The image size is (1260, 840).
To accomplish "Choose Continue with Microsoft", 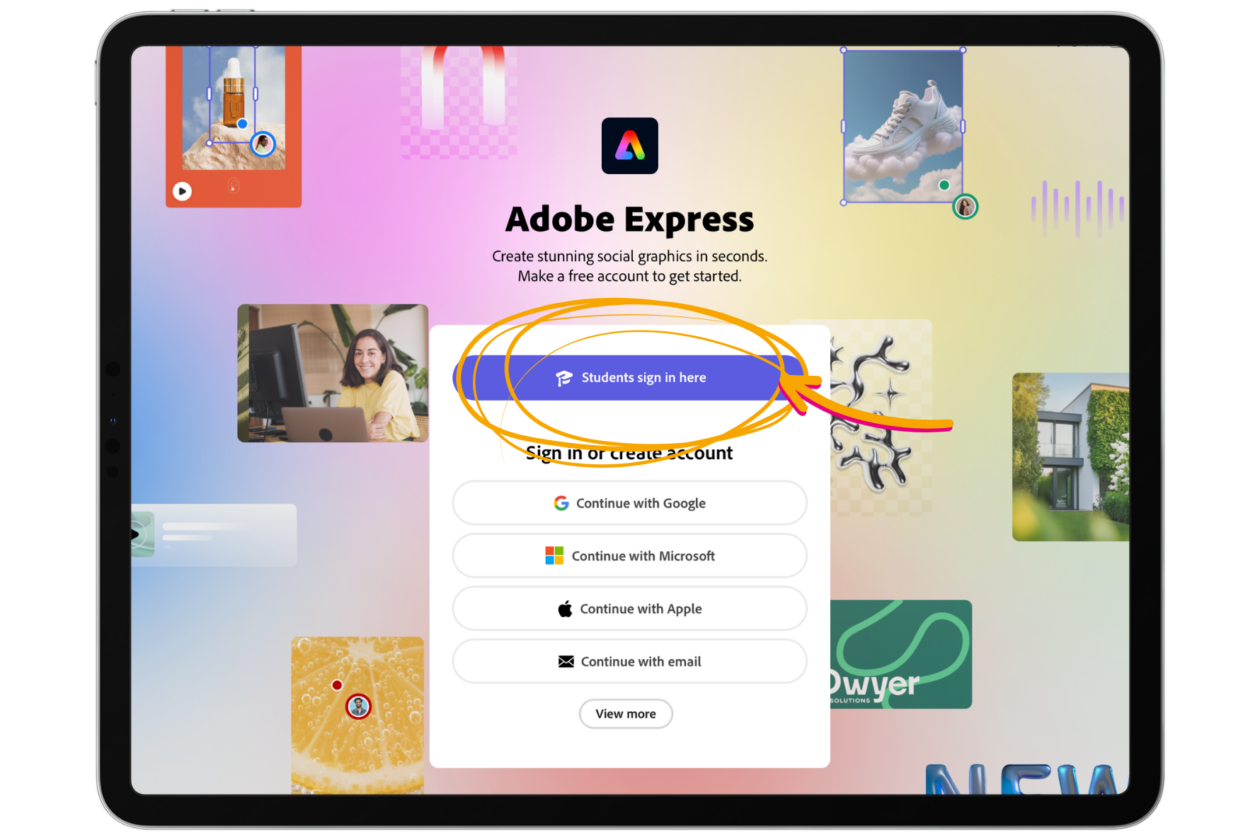I will click(x=630, y=556).
